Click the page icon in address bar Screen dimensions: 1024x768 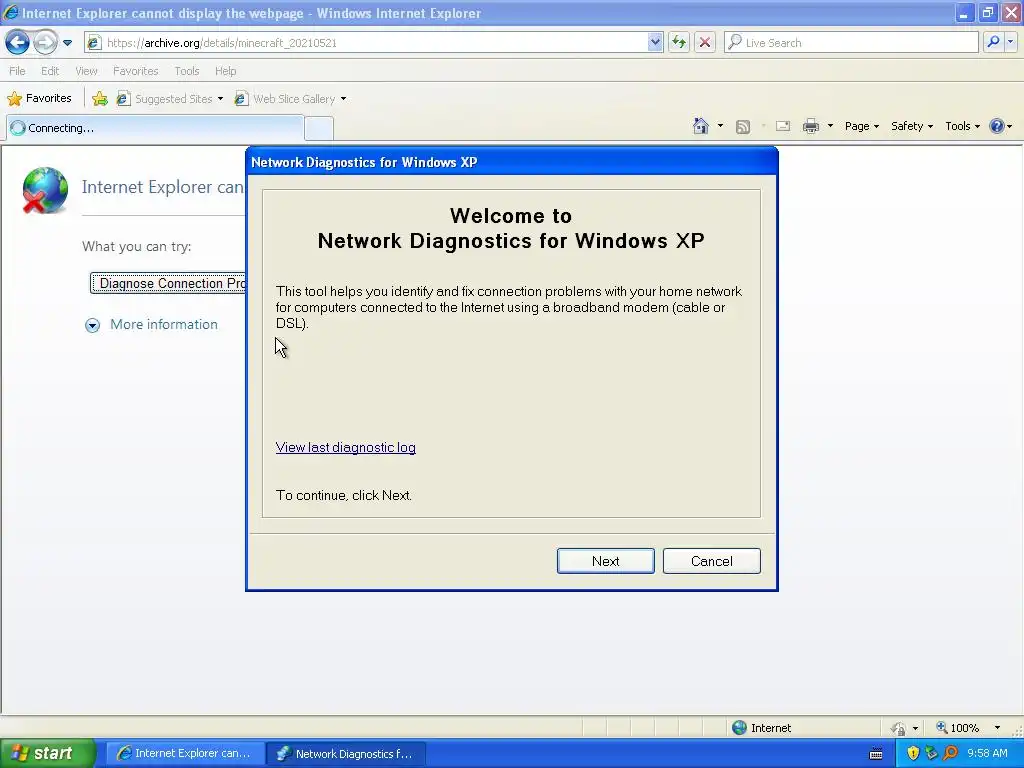coord(94,43)
